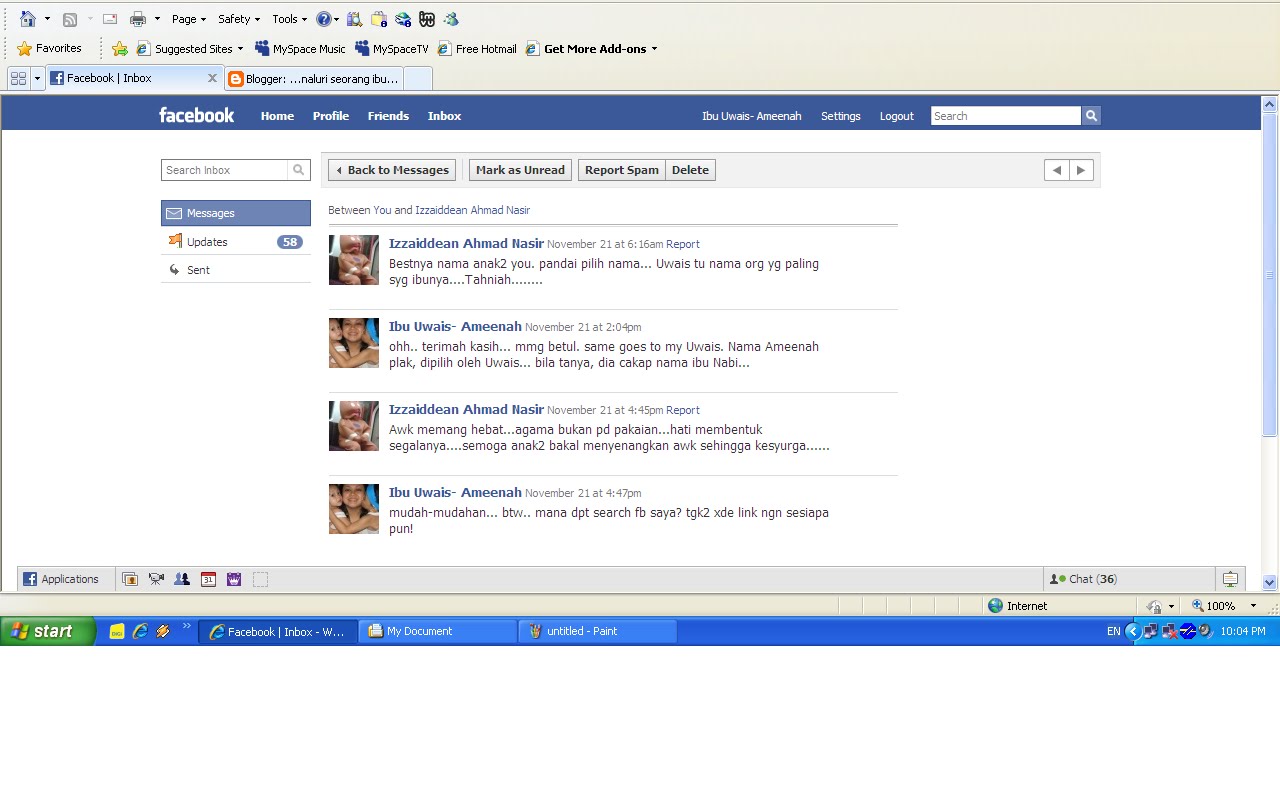The image size is (1280, 800).
Task: Open the Events calendar icon in the Facebook dock
Action: click(208, 579)
